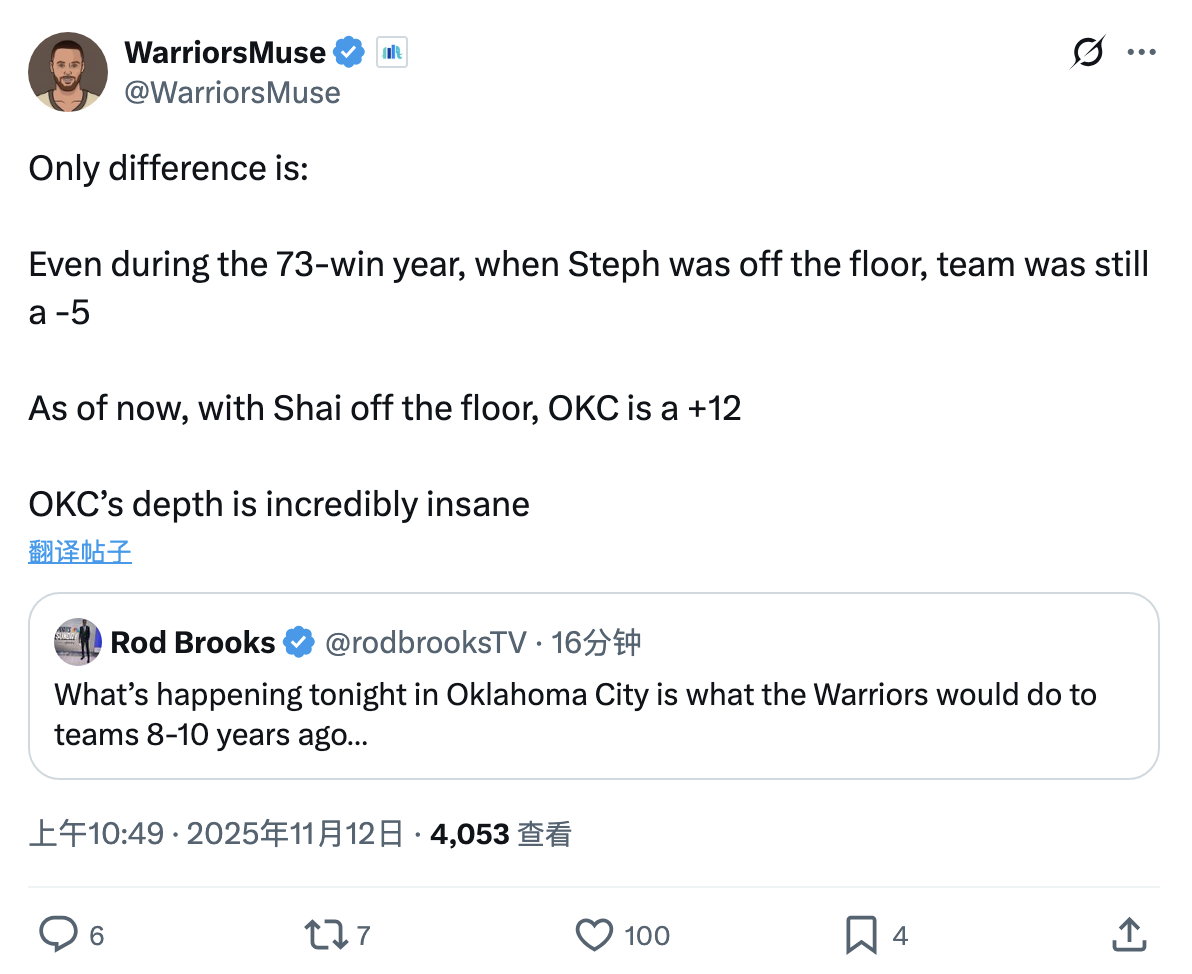Open WarriorsMuse profile avatar
Viewport: 1192px width, 974px height.
click(x=68, y=72)
